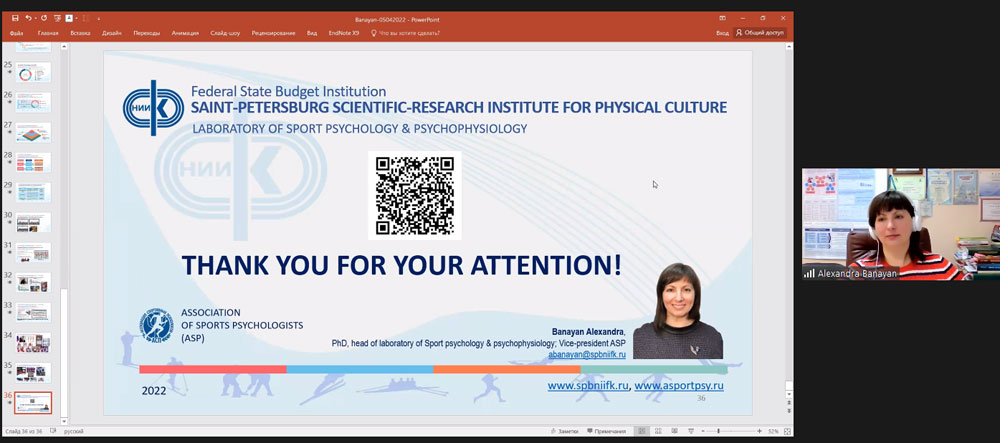The width and height of the screenshot is (1000, 443).
Task: Click the NIIFK institute logo on slide
Action: tap(153, 108)
